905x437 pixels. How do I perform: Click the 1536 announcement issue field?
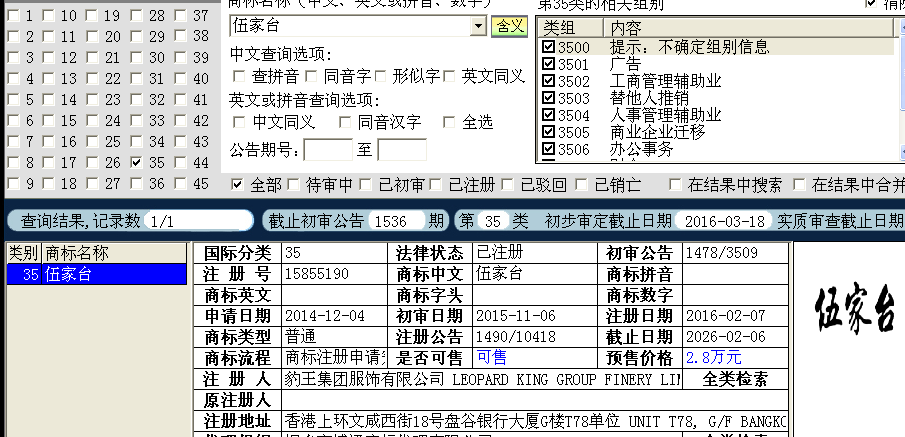[x=397, y=221]
